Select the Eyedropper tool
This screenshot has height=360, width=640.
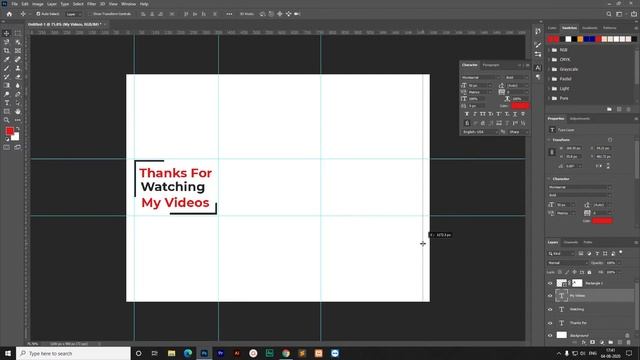[x=7, y=60]
